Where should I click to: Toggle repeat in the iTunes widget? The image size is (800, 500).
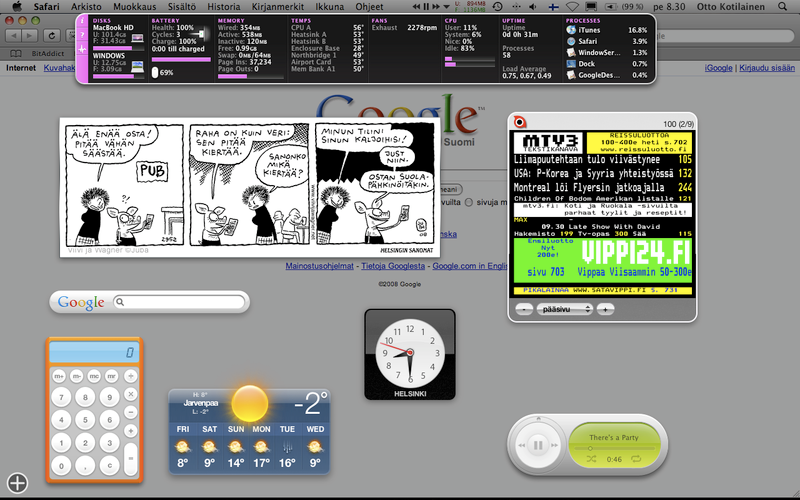pos(636,459)
